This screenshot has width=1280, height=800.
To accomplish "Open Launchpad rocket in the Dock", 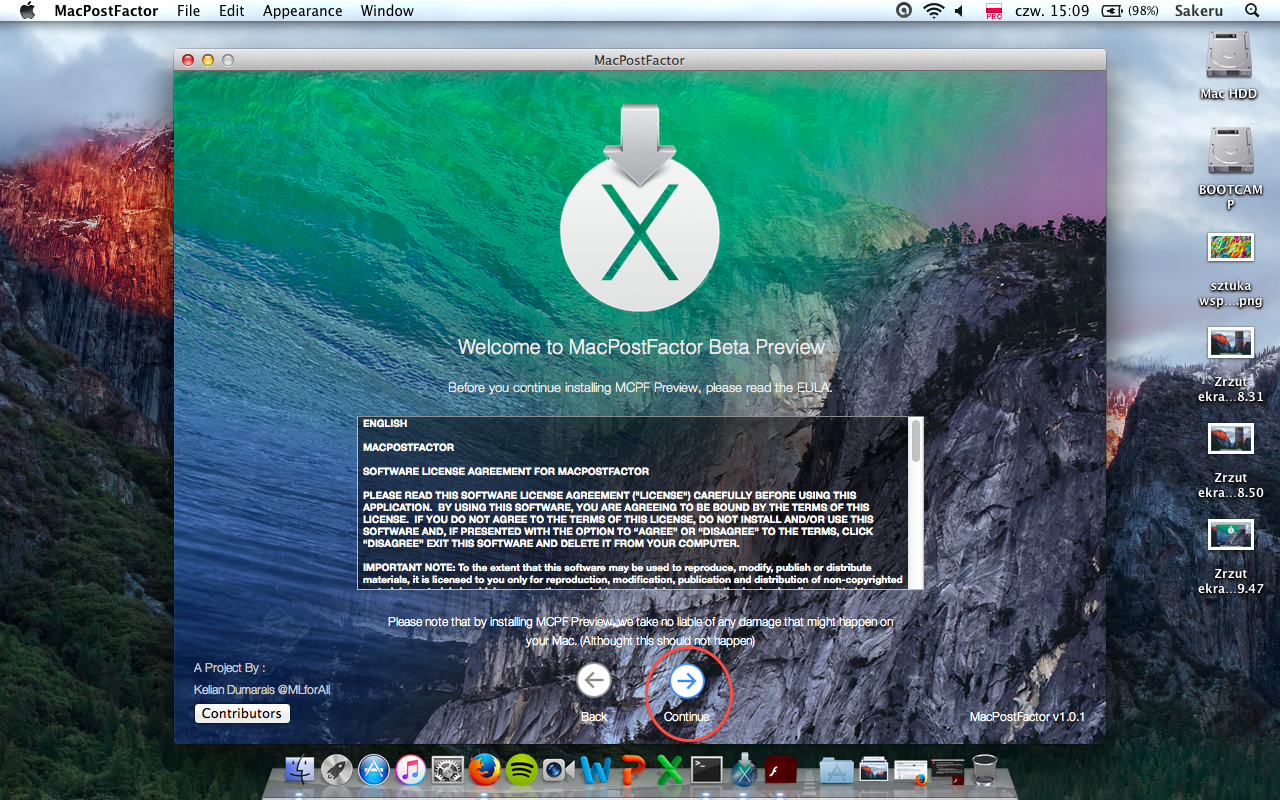I will pos(337,770).
